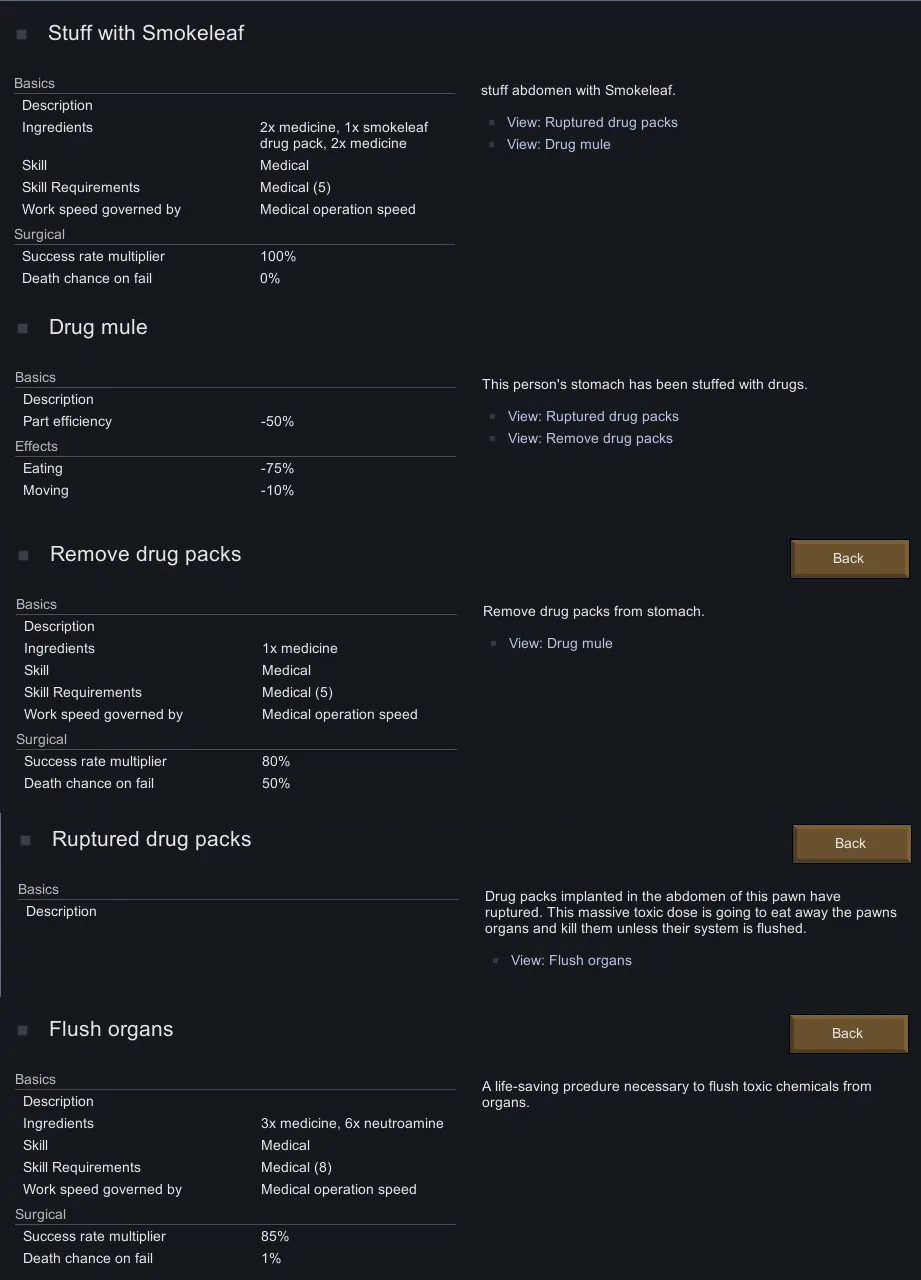The height and width of the screenshot is (1280, 921).
Task: Open Ruptured drug packs link under Smokeleaf description
Action: tap(592, 122)
